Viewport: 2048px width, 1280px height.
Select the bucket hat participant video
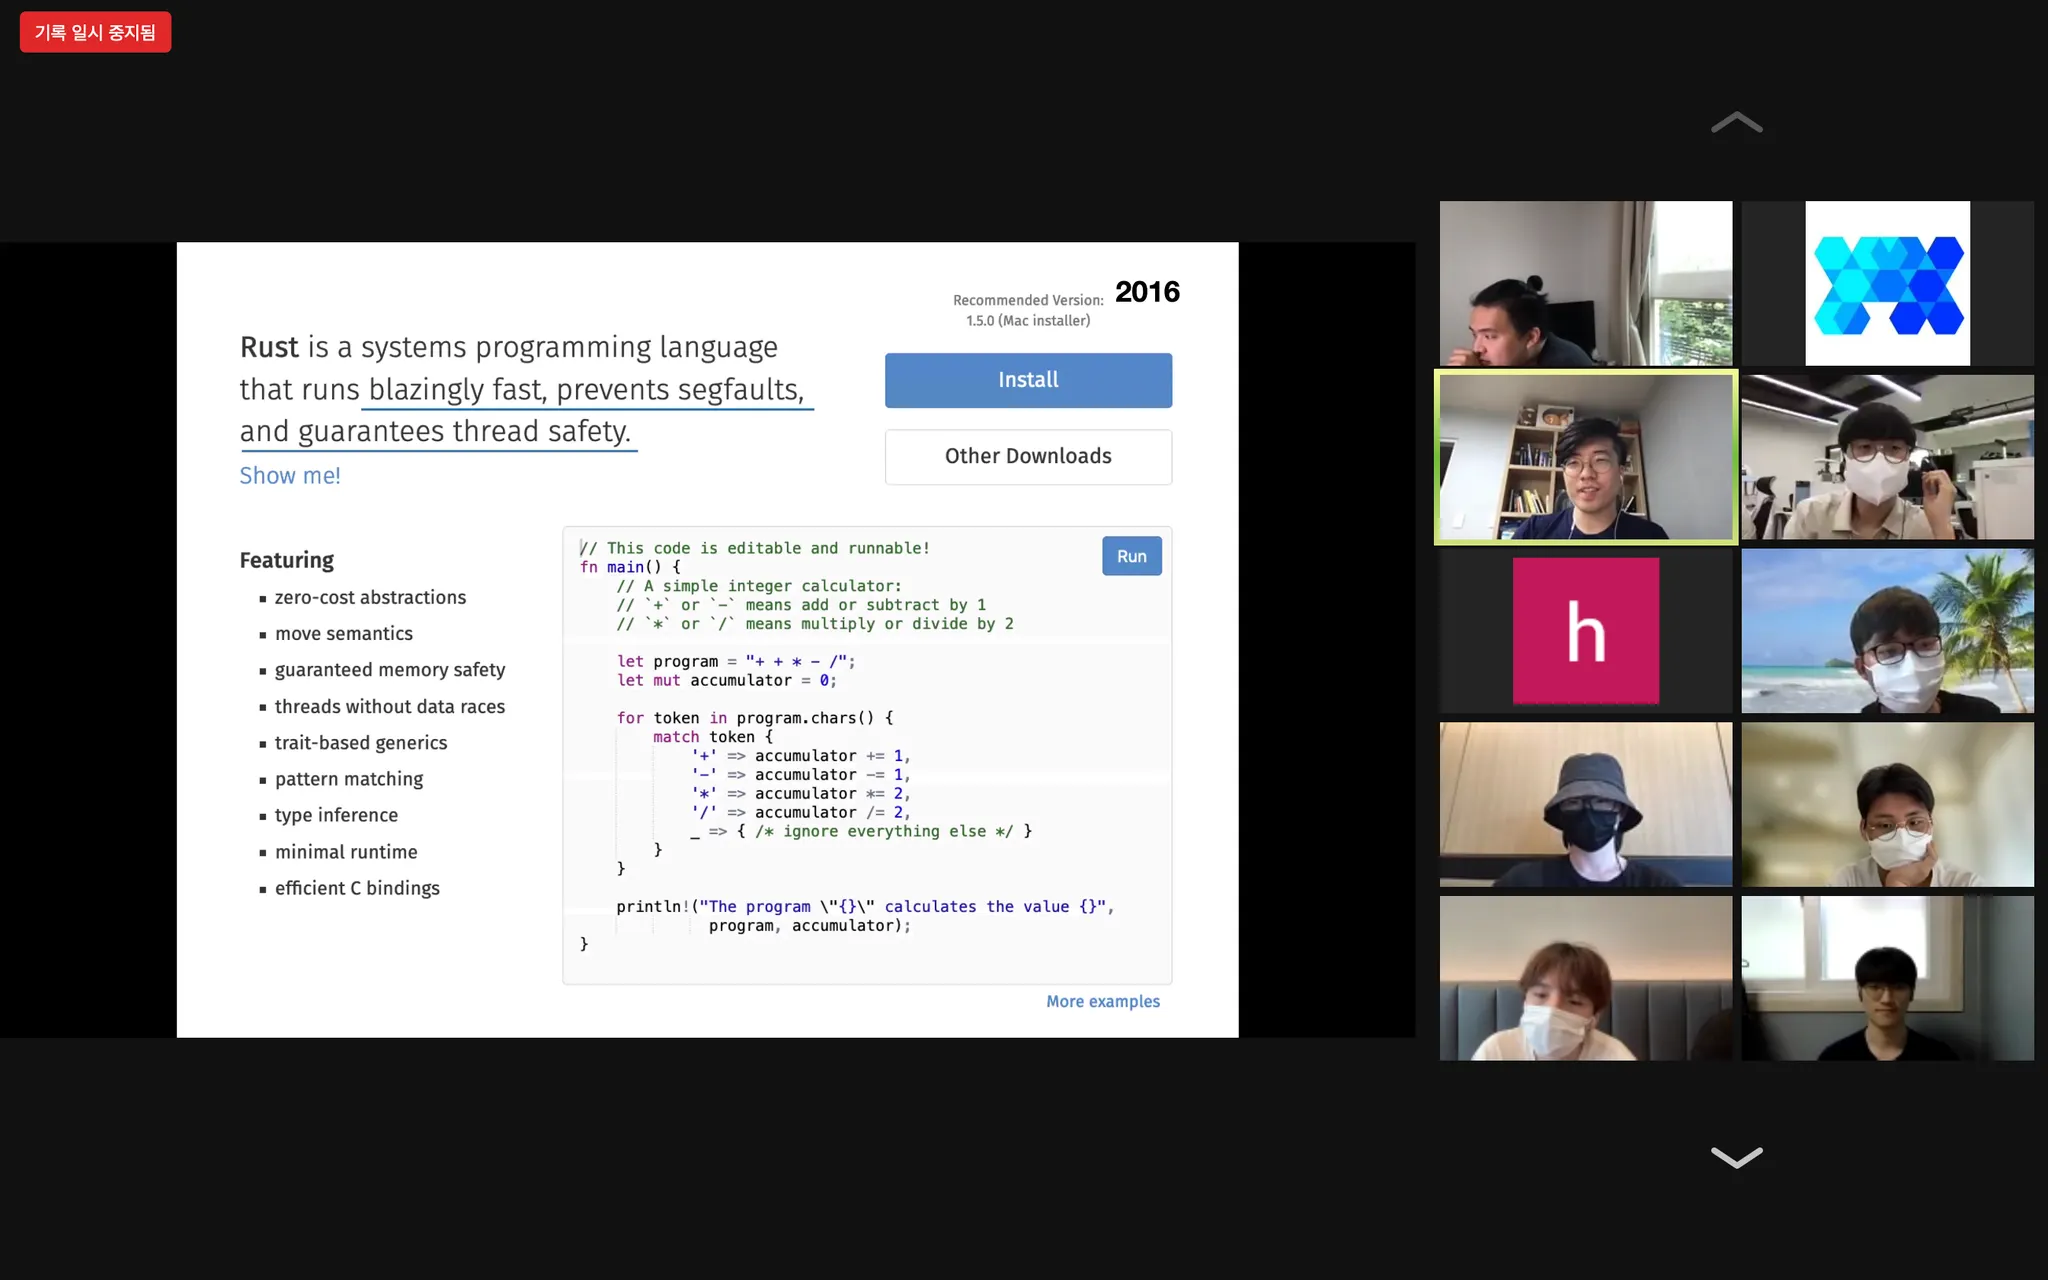(x=1585, y=805)
